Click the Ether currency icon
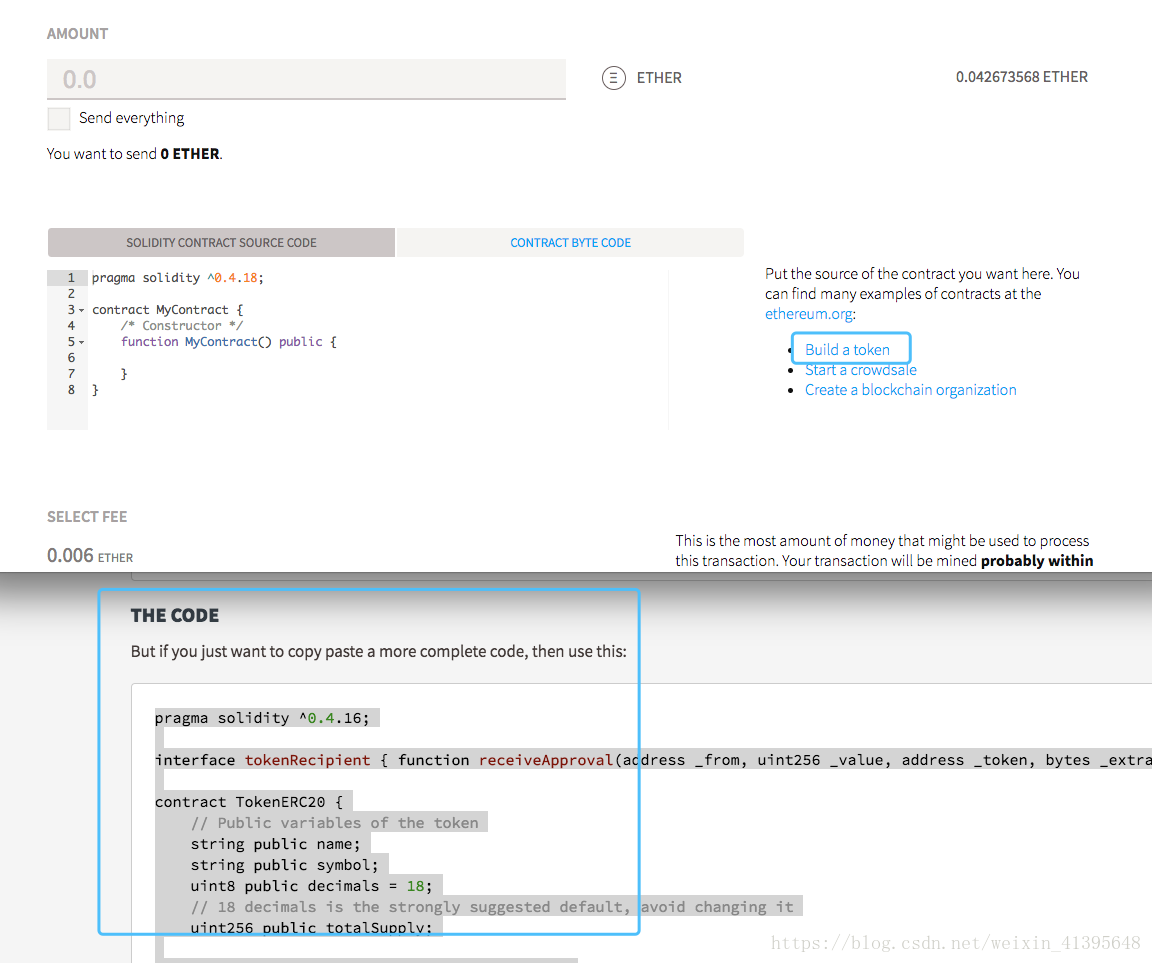1152x963 pixels. pos(613,78)
